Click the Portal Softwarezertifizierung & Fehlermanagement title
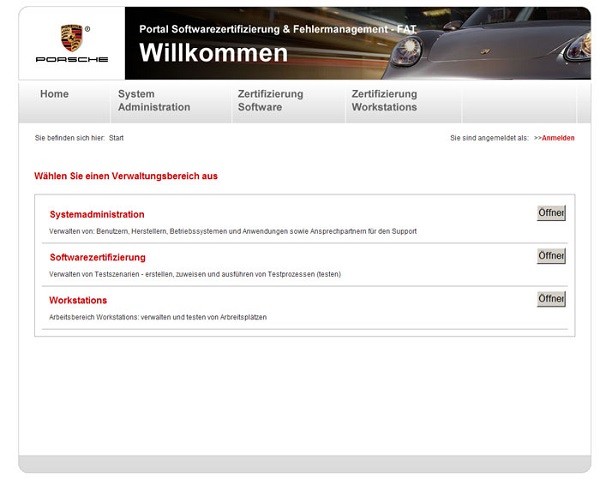 277,29
